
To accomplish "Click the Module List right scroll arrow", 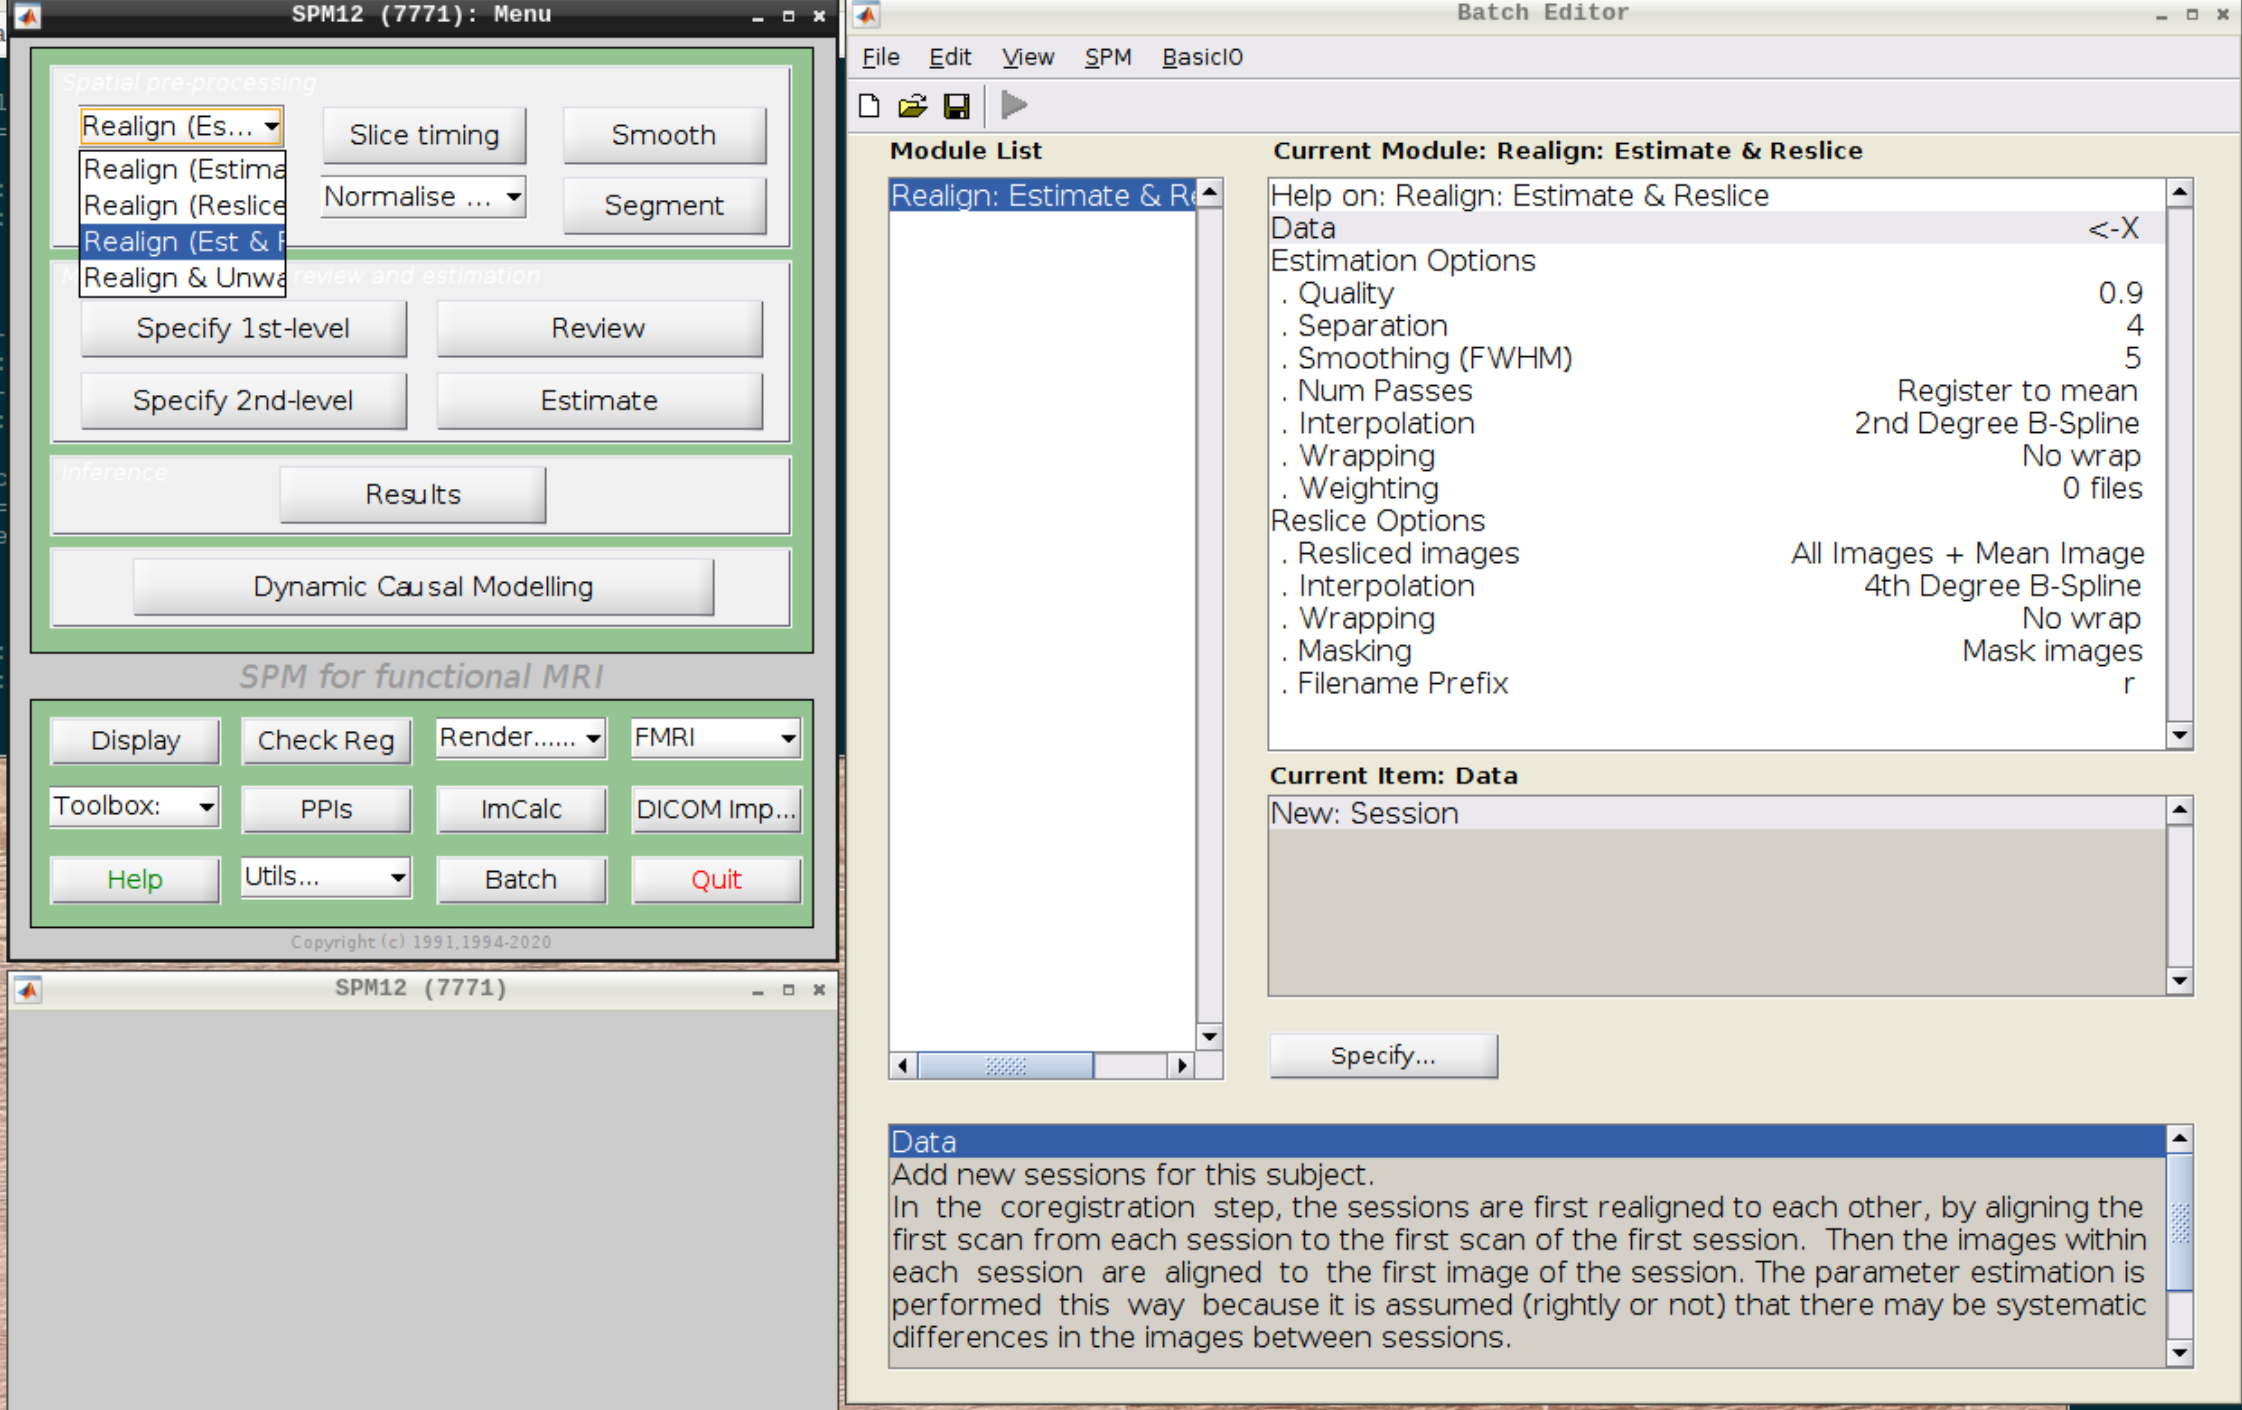I will (x=1182, y=1066).
